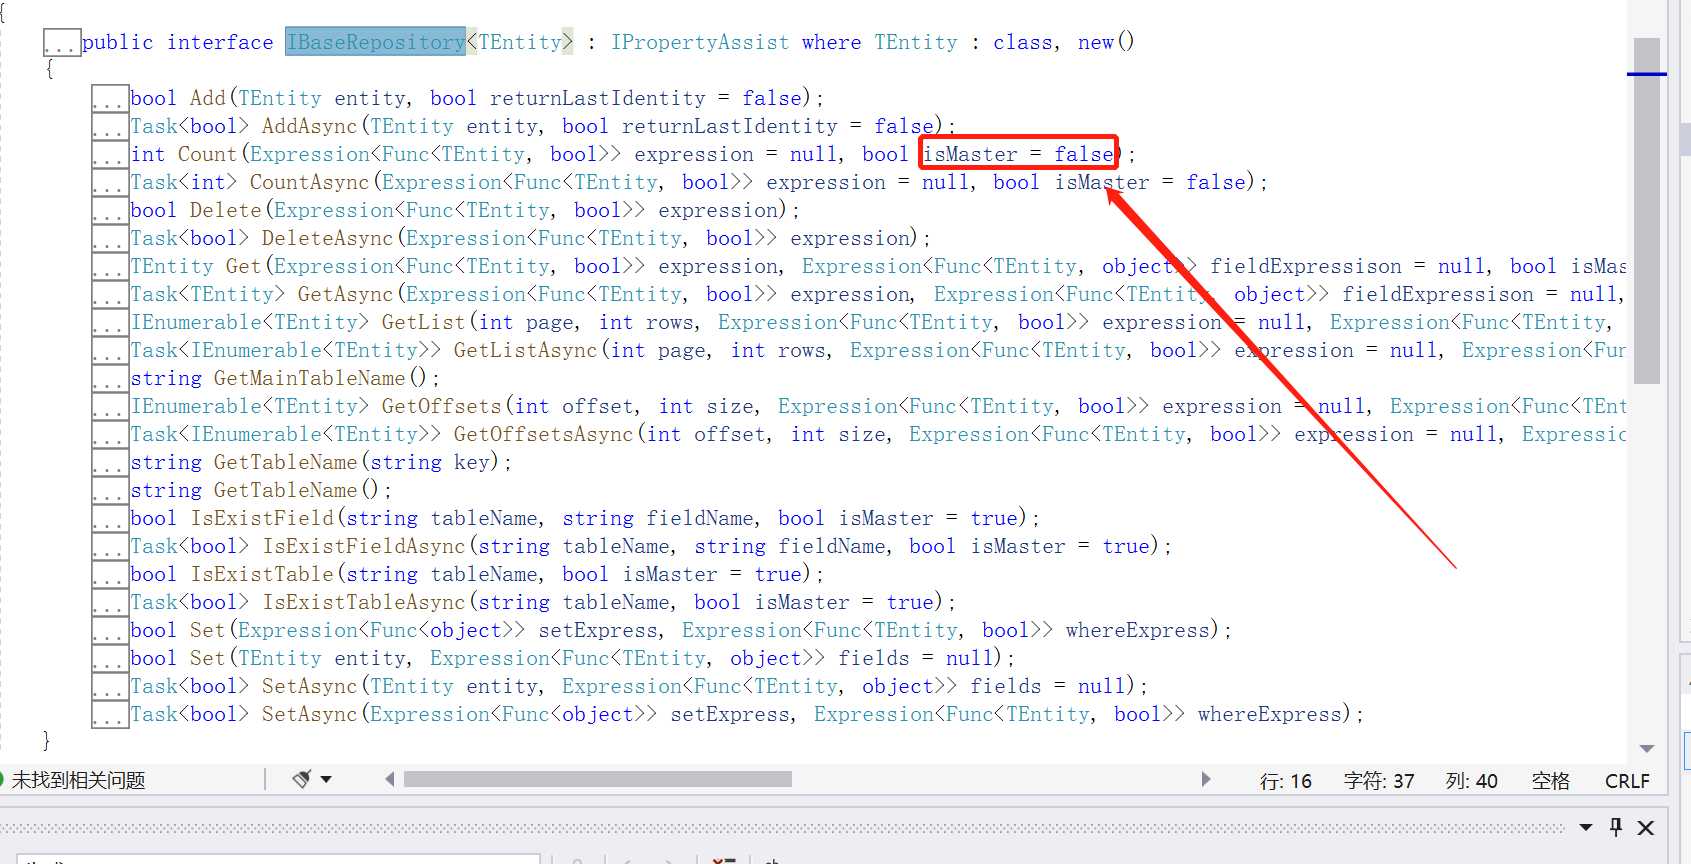
Task: Click the vertical scrollbar down arrow
Action: coord(1647,748)
